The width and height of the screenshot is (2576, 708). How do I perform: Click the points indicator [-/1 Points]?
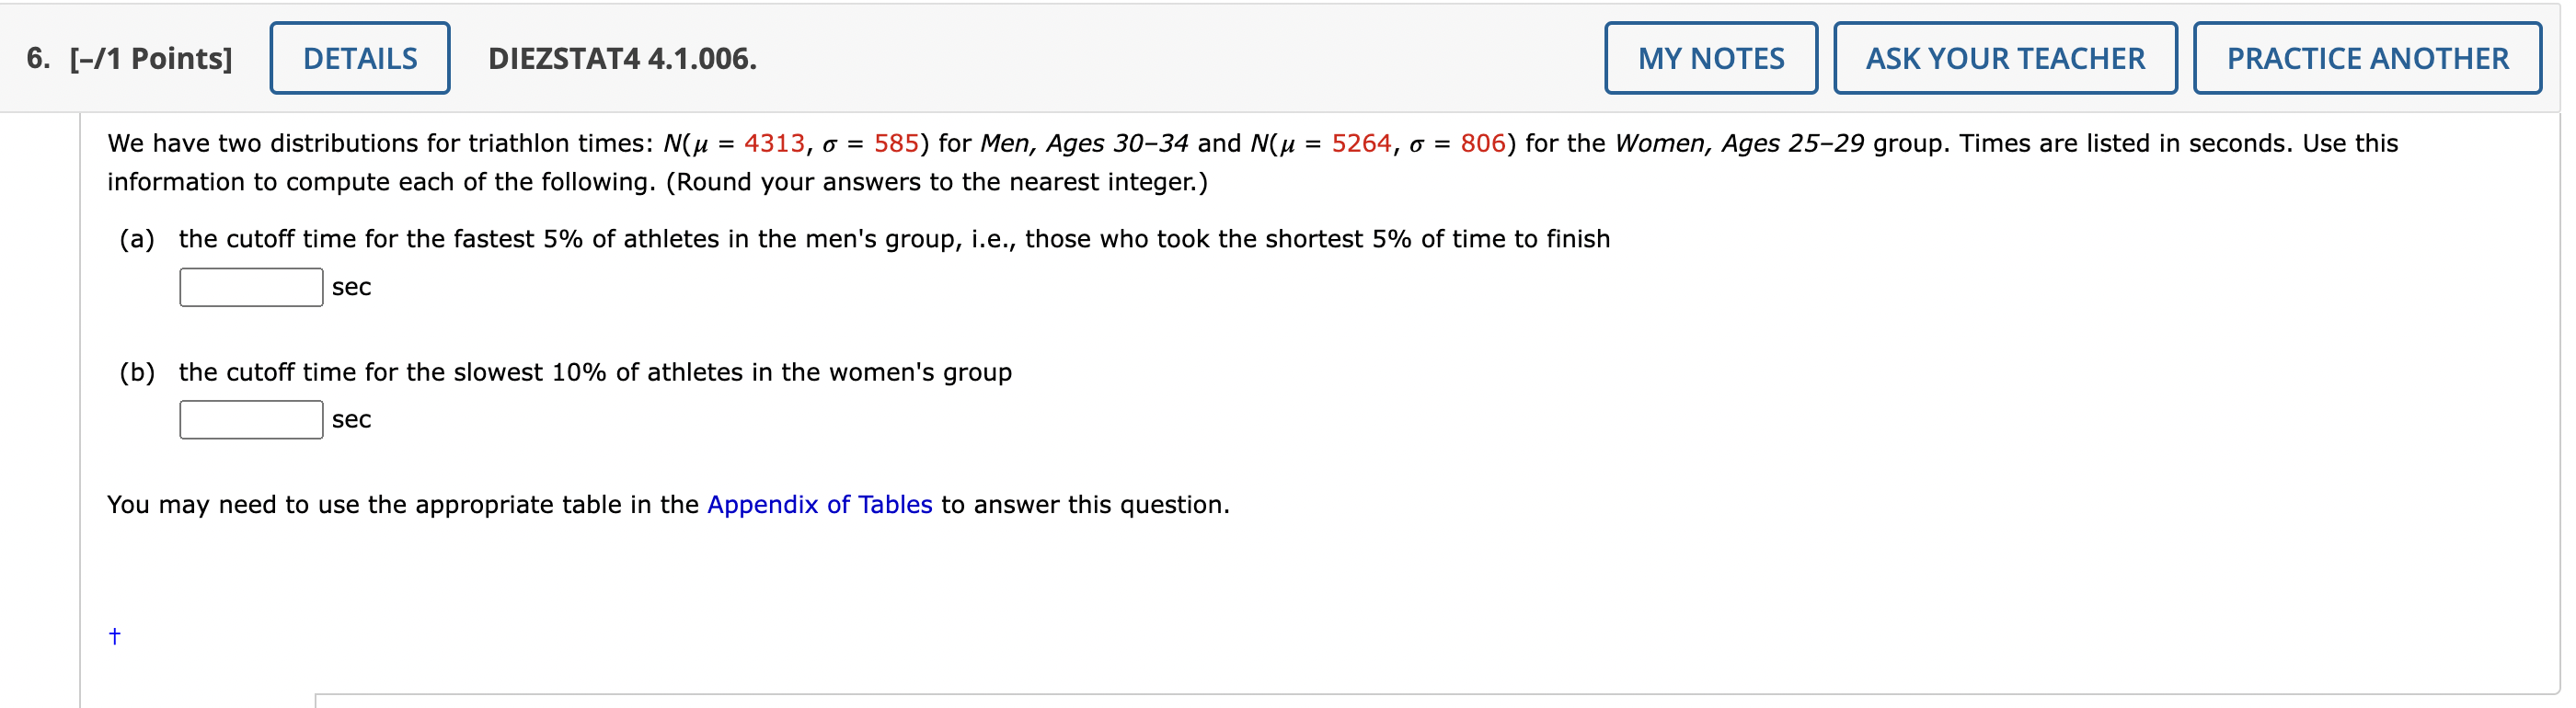tap(150, 58)
